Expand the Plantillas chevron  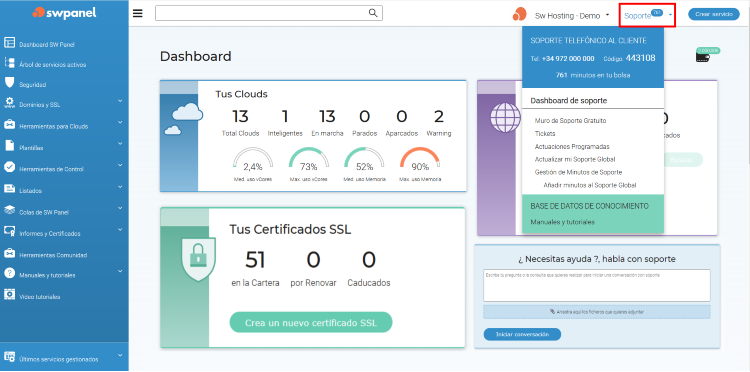120,144
